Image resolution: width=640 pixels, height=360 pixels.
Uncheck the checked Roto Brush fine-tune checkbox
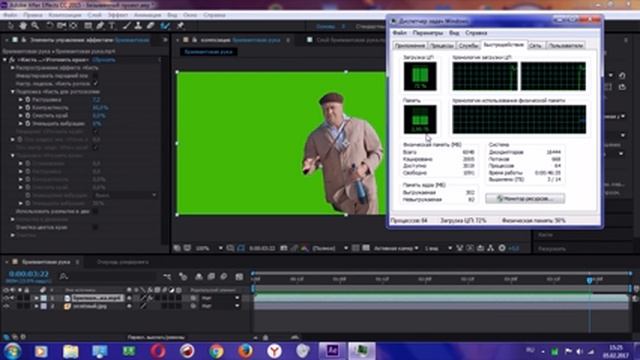coord(95,83)
